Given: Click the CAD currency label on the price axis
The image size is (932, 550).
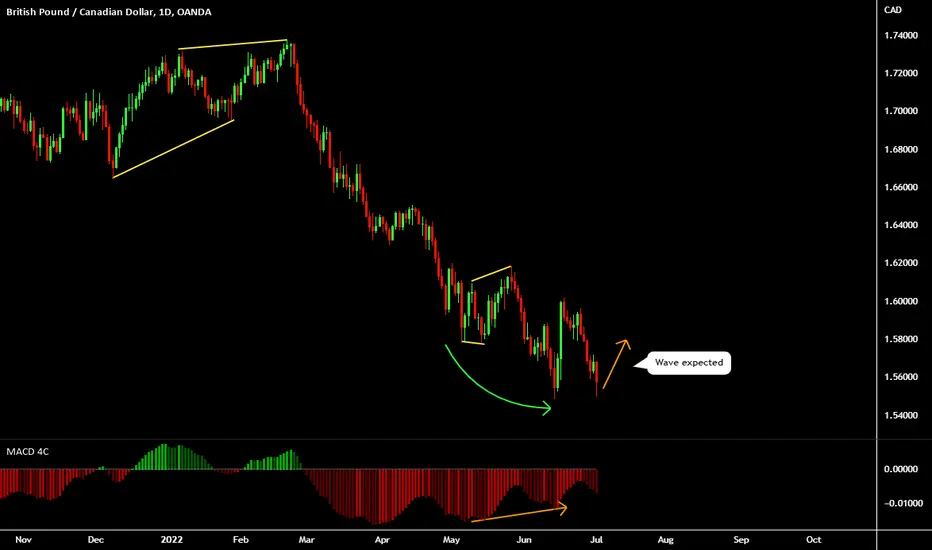Looking at the screenshot, I should point(893,10).
